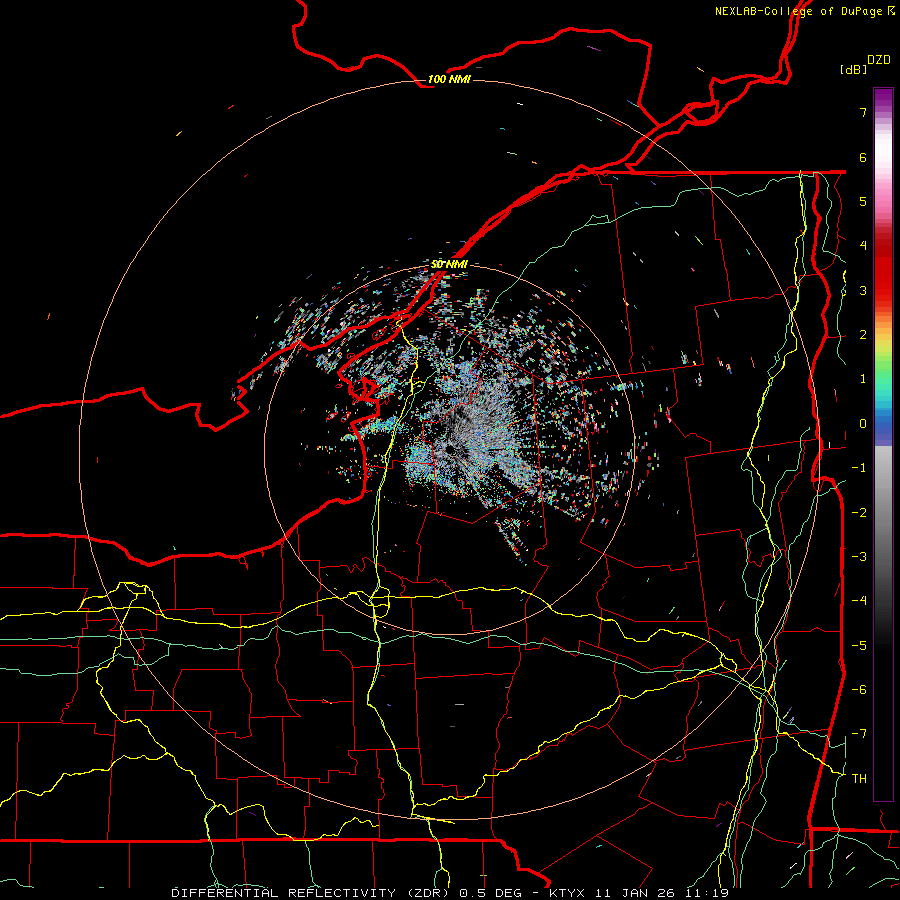The width and height of the screenshot is (900, 900).
Task: Click the ZDR color scale bar
Action: pyautogui.click(x=883, y=444)
